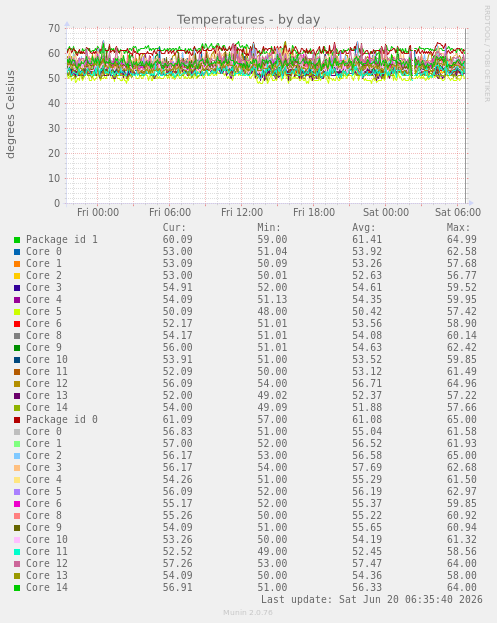The width and height of the screenshot is (497, 623).
Task: Click the light blue Core 2 swatch with Avg 56.58
Action: [x=17, y=456]
